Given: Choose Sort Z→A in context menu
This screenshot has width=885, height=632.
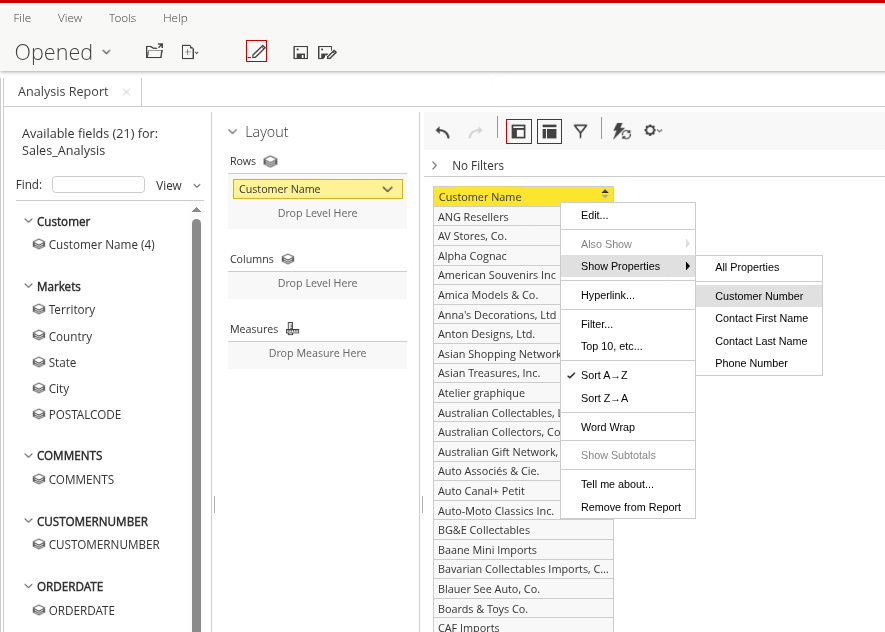Looking at the screenshot, I should coord(604,398).
